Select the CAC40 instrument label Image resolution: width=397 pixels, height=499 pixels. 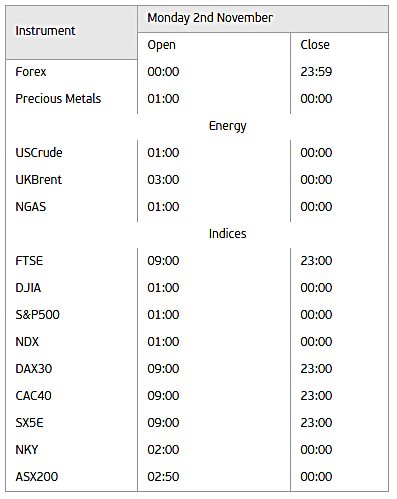(33, 396)
